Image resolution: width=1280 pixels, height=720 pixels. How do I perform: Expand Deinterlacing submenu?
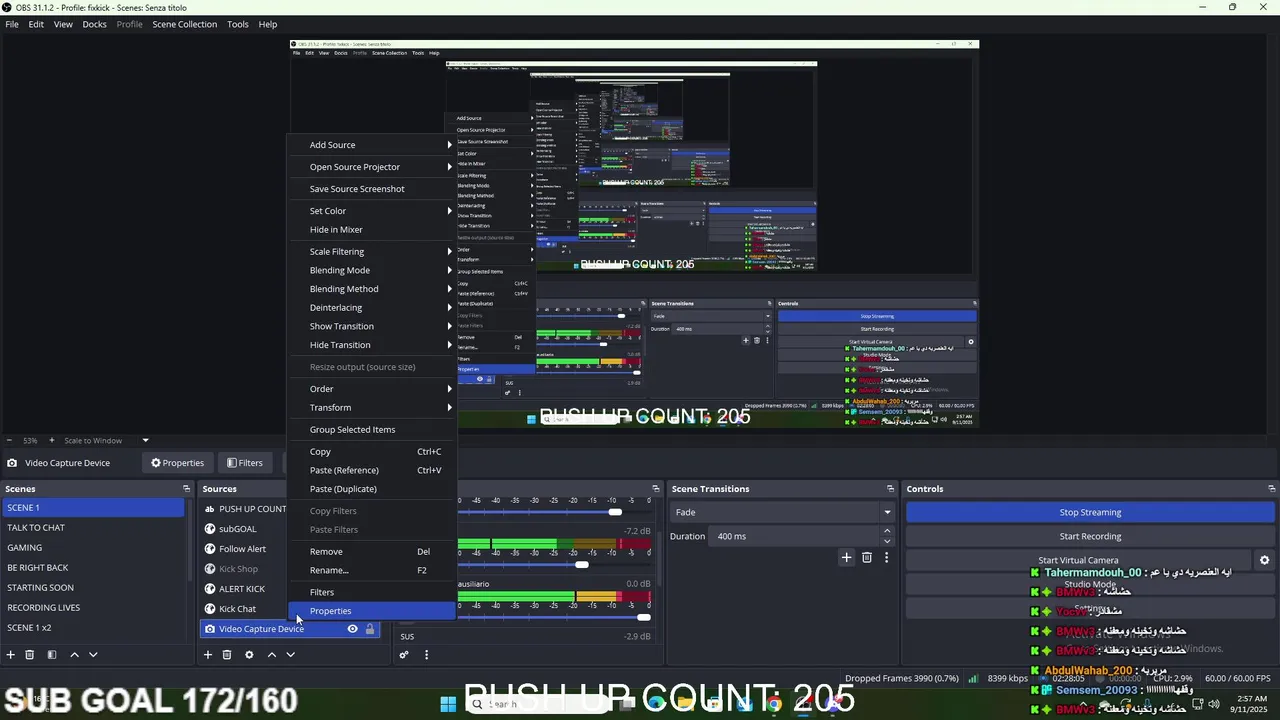click(x=372, y=308)
